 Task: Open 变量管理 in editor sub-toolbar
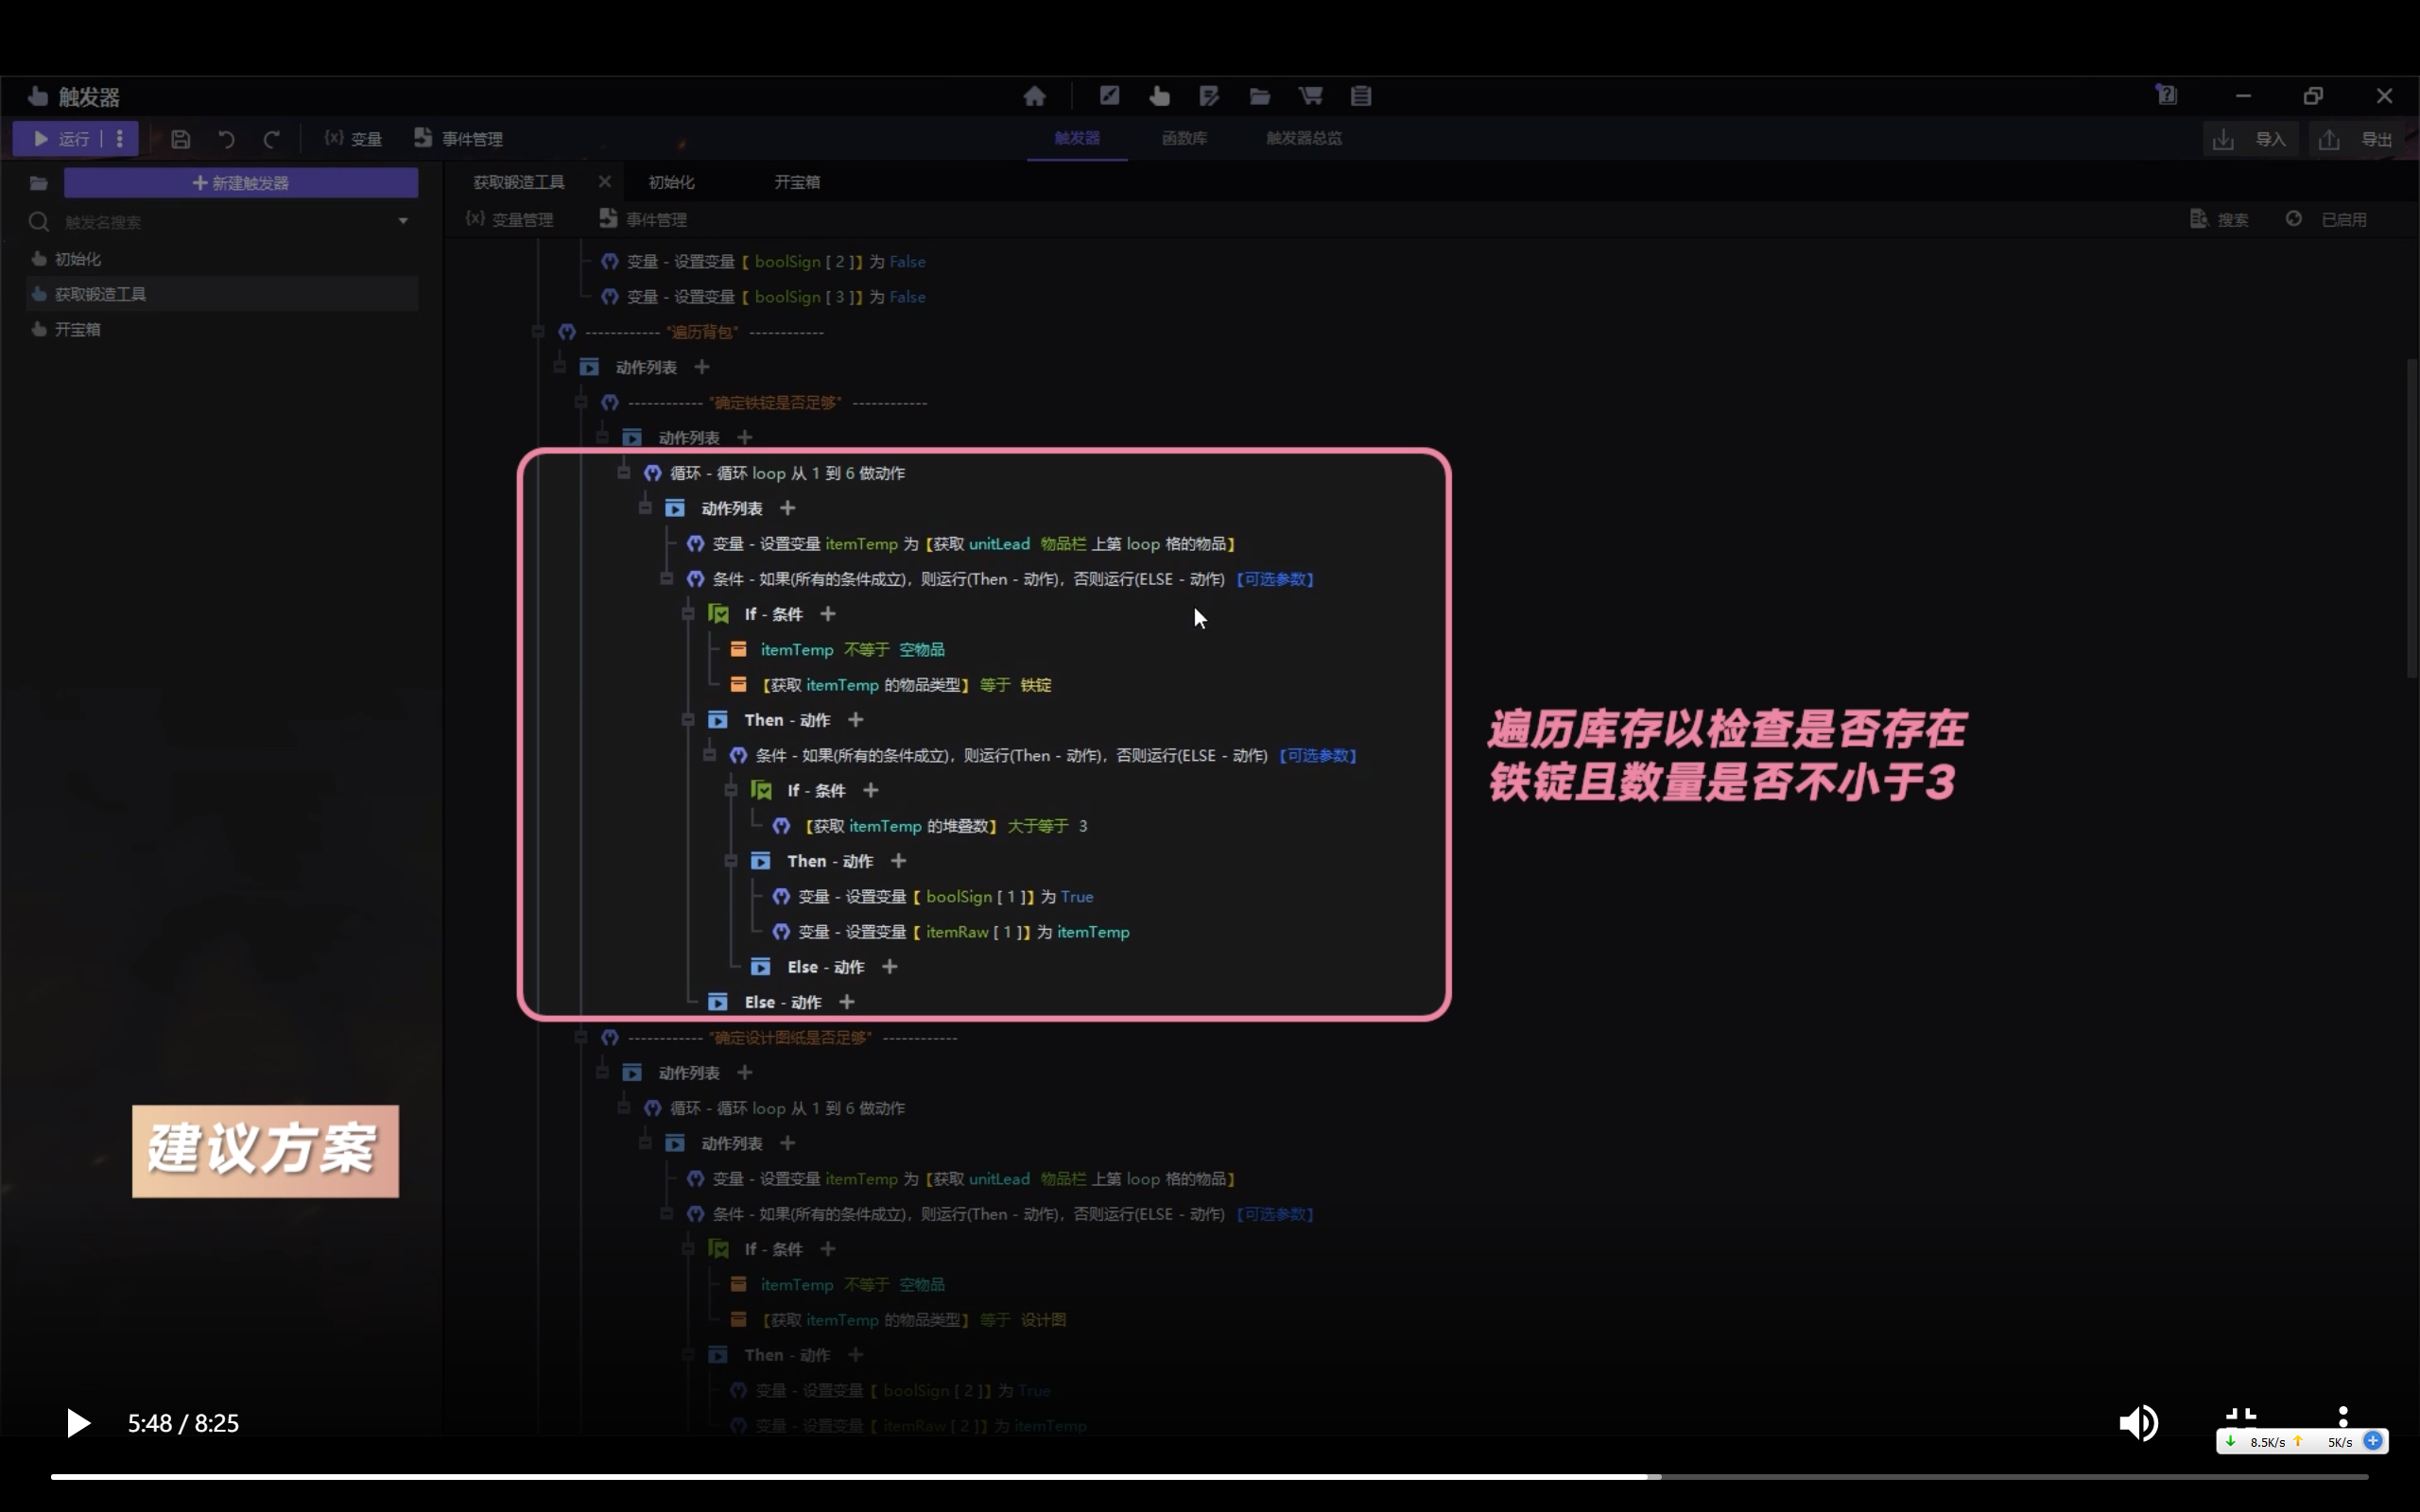(509, 219)
